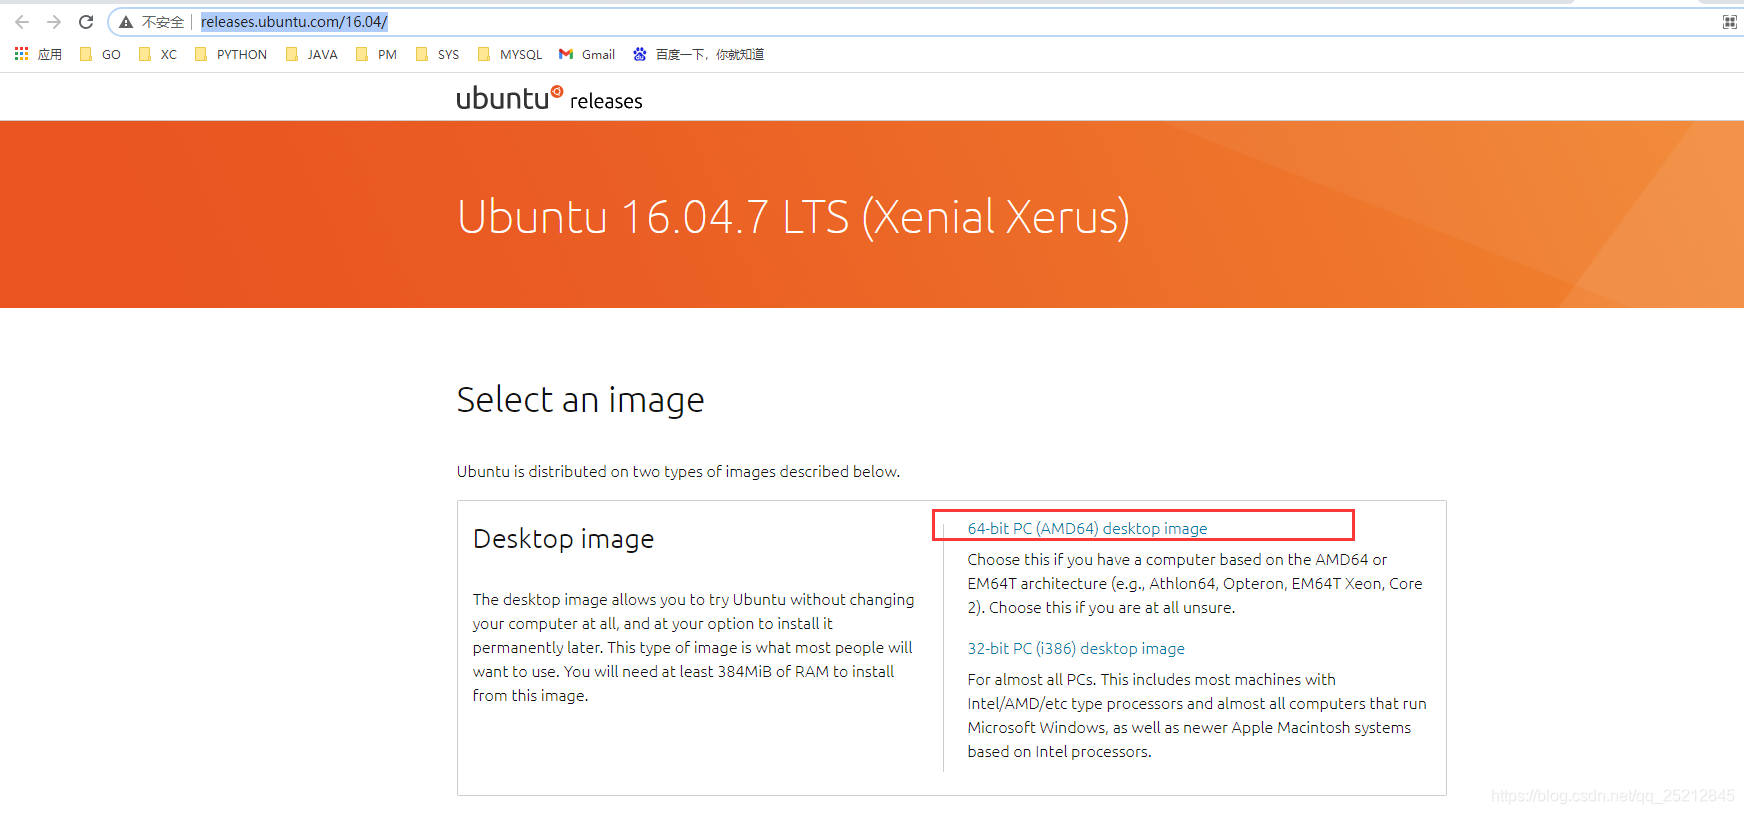The width and height of the screenshot is (1744, 814).
Task: Open the PYTHON bookmark folder
Action: click(231, 54)
